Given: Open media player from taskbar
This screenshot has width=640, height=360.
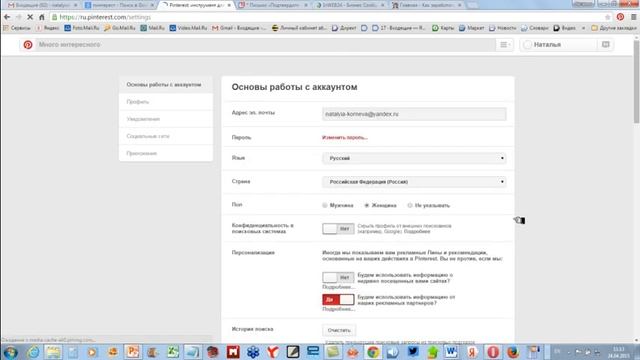Looking at the screenshot, I should 92,352.
